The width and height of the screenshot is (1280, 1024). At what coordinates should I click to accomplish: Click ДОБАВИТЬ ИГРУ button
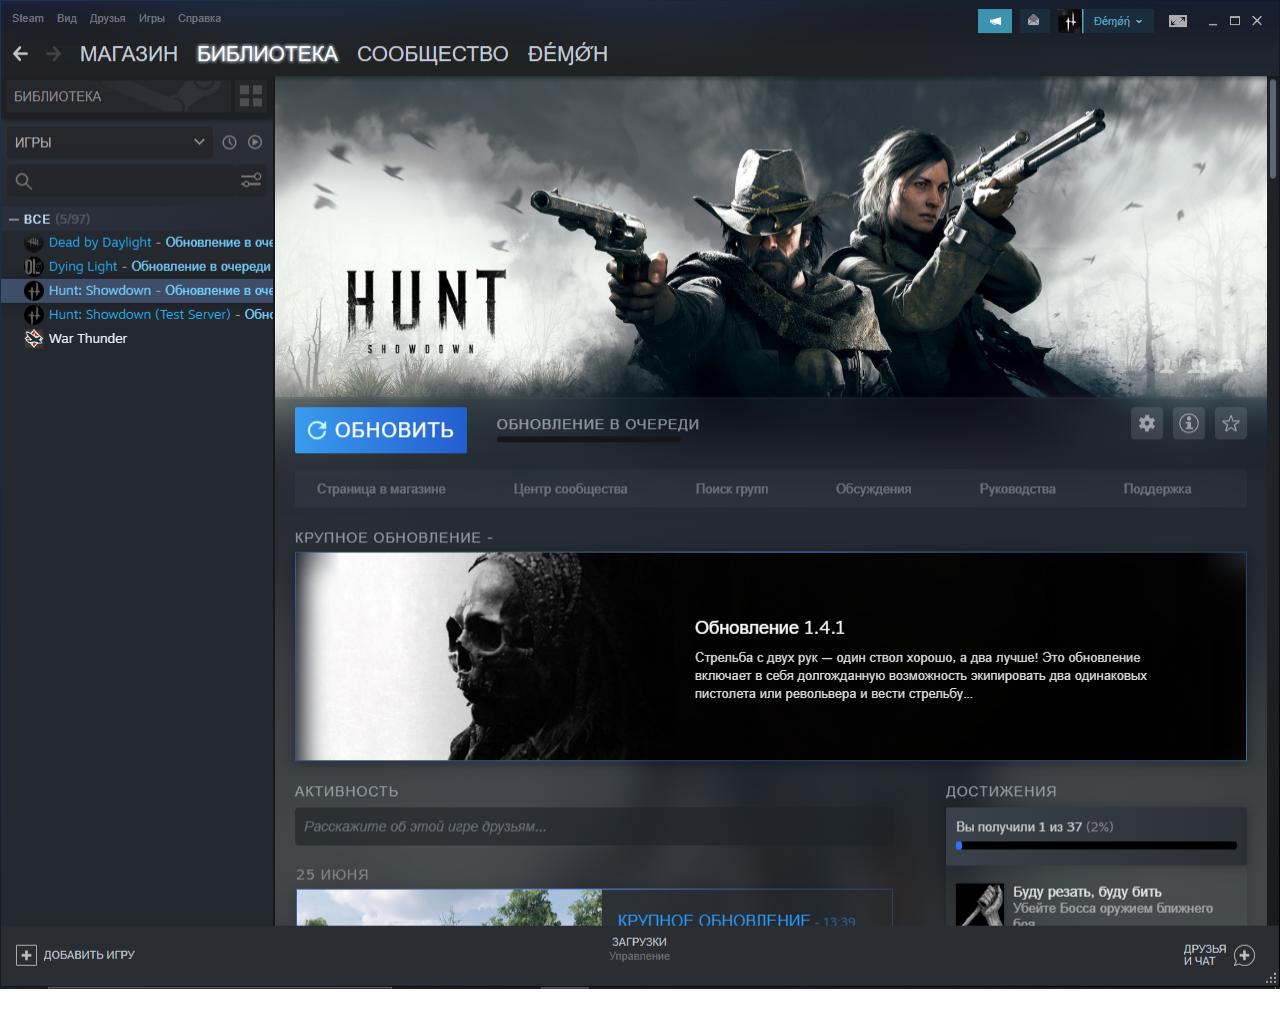[76, 955]
